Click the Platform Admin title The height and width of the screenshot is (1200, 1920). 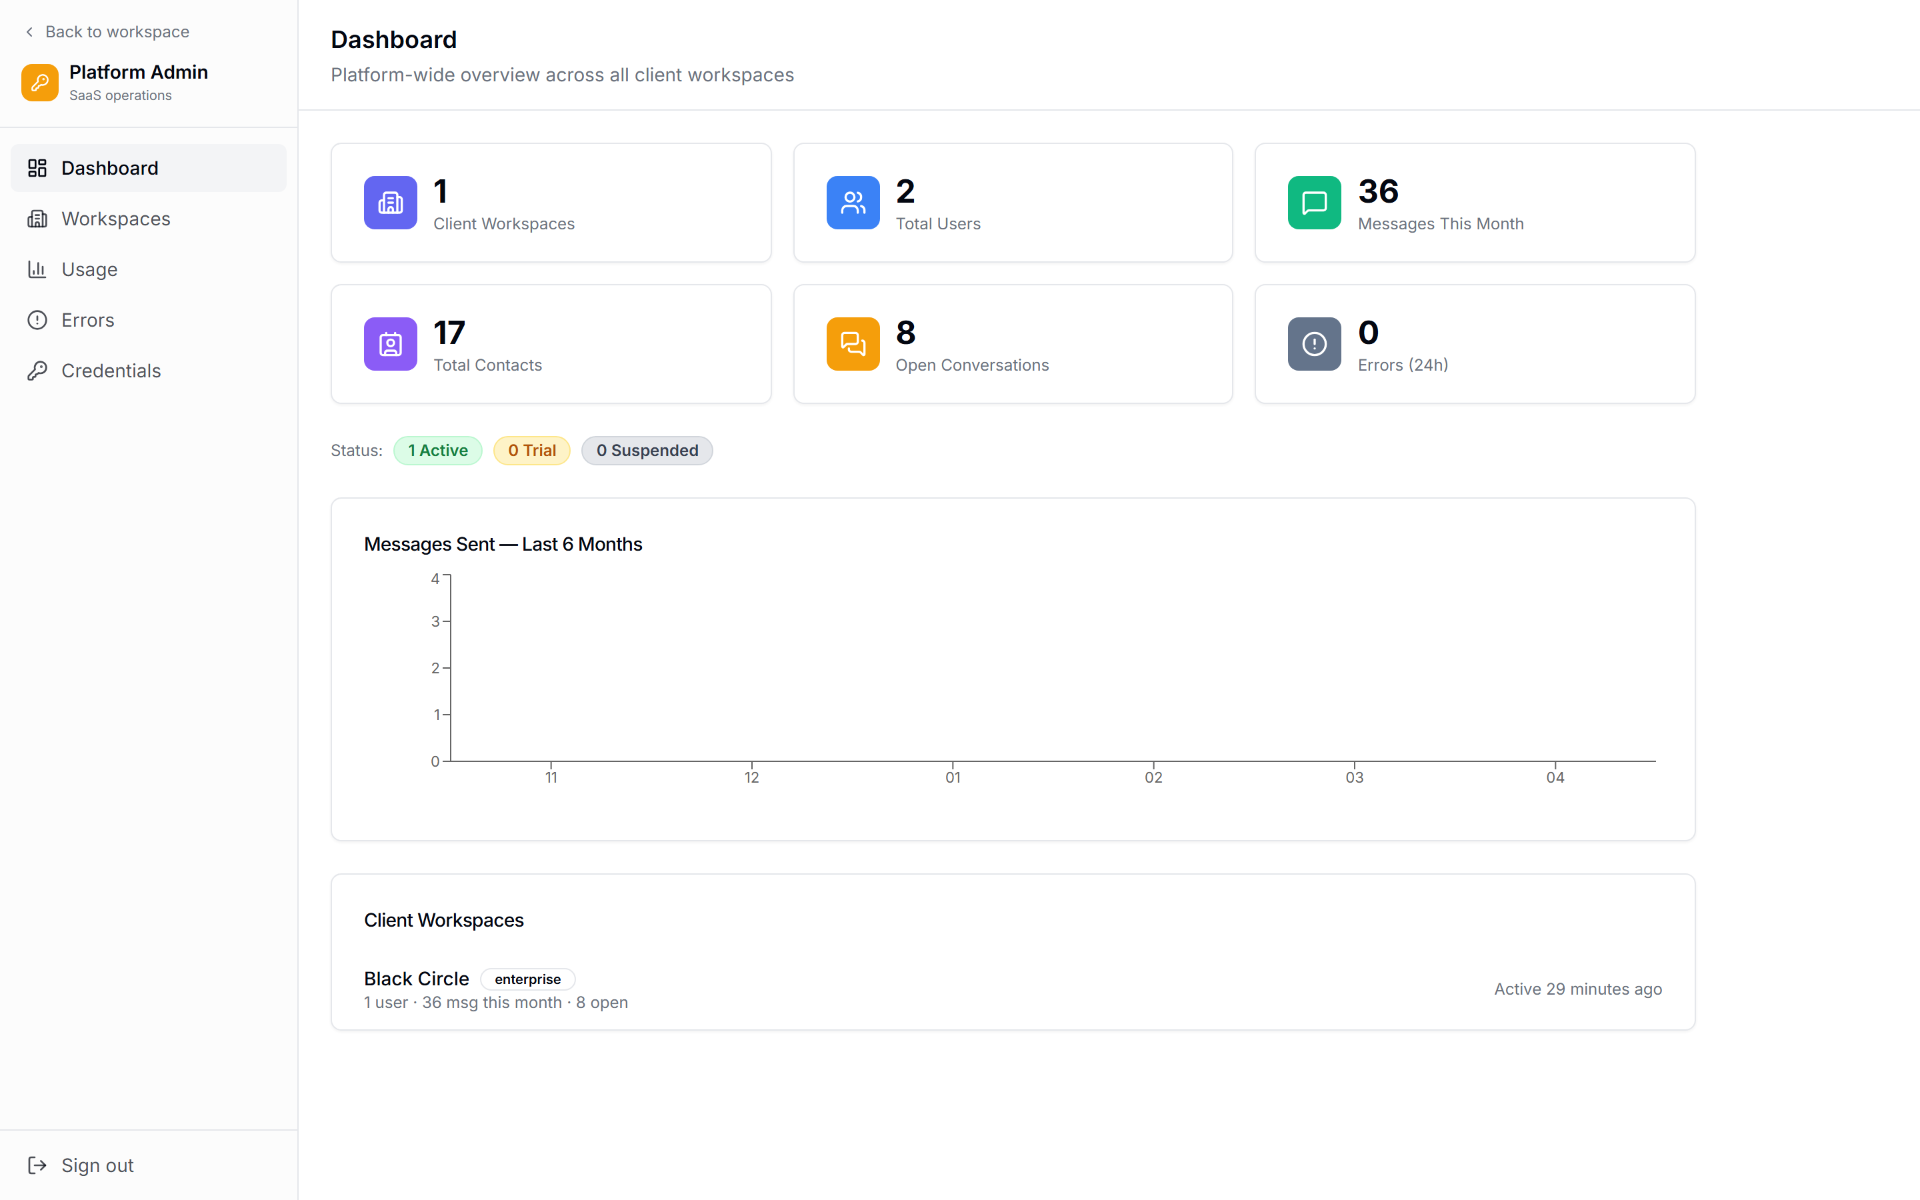(x=139, y=72)
